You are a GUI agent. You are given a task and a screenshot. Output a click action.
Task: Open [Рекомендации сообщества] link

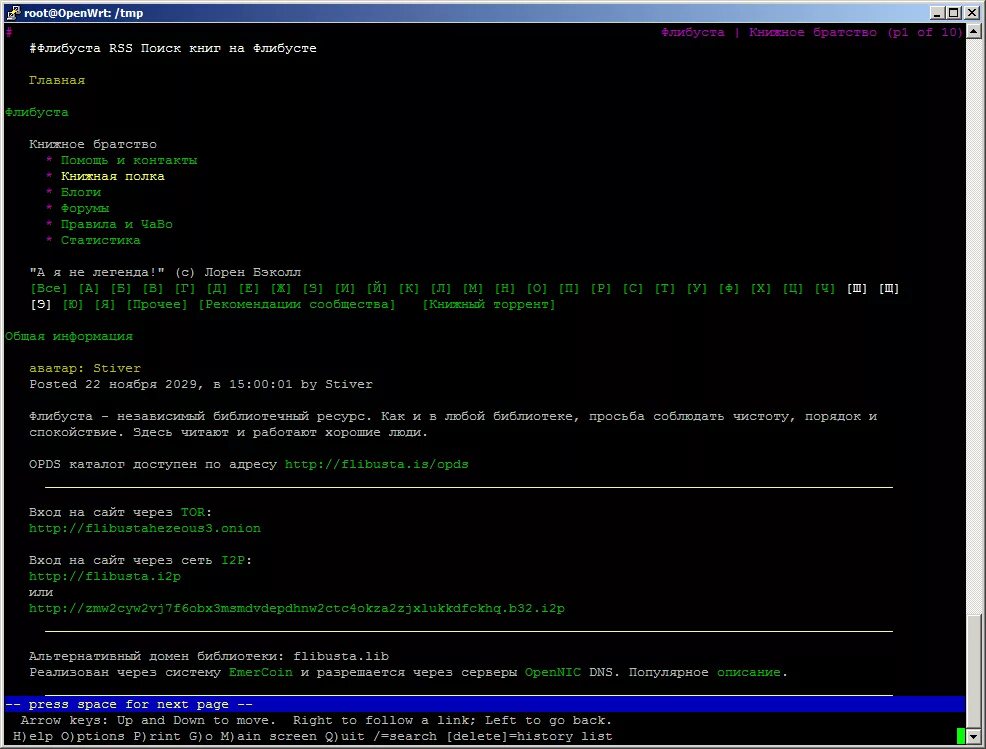click(x=297, y=304)
